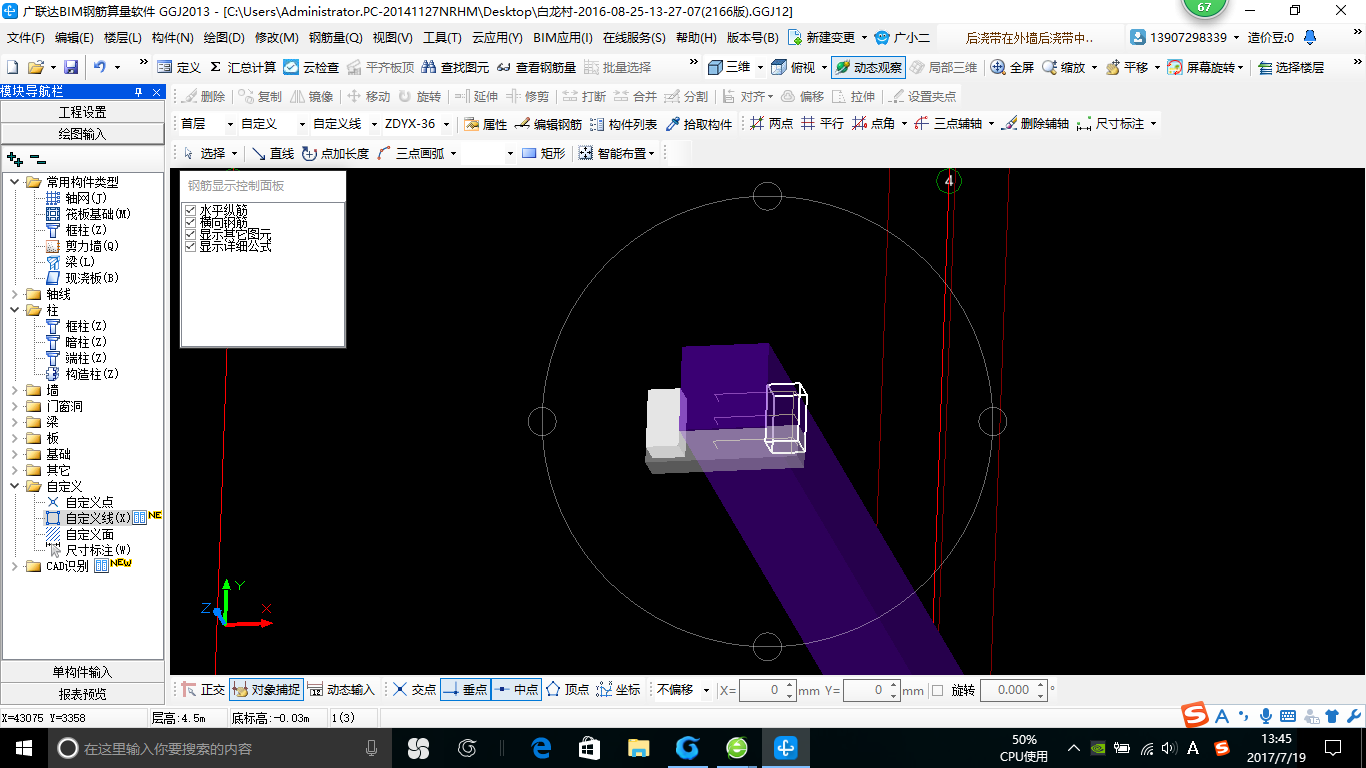The height and width of the screenshot is (768, 1366).
Task: Click 查找图元 find element tool
Action: click(455, 67)
